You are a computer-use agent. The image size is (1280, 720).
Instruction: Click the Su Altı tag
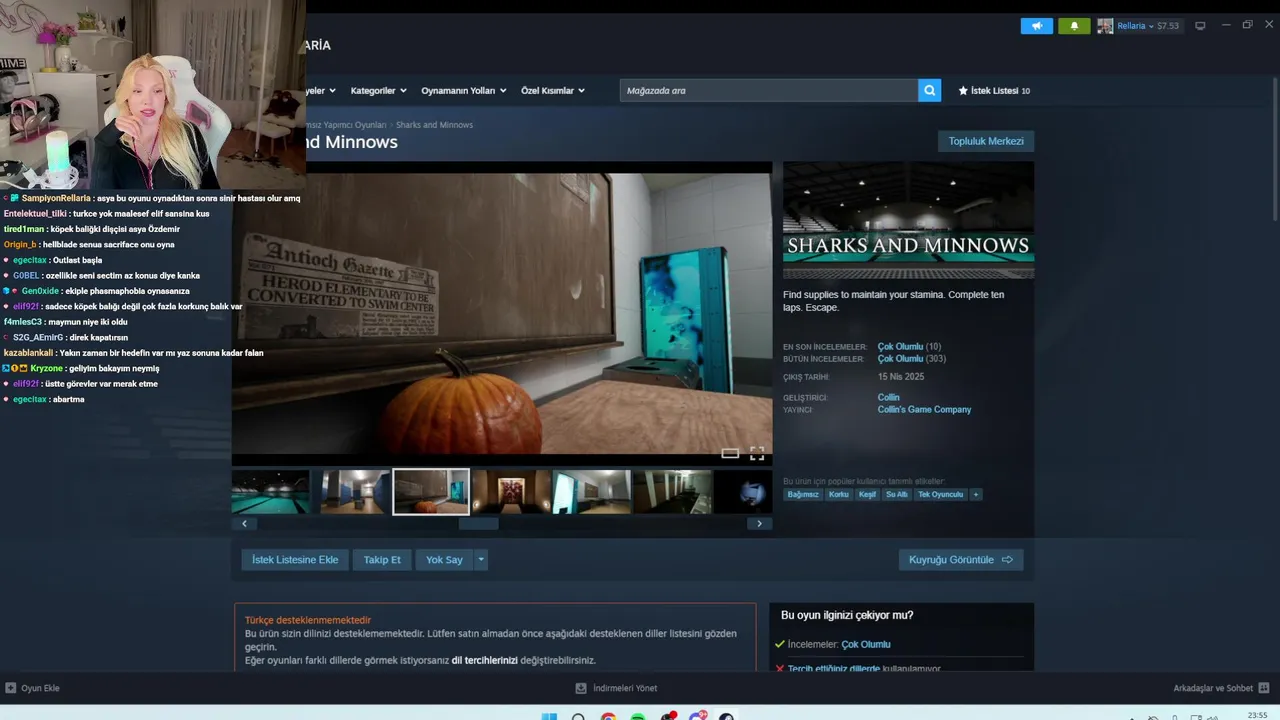(x=897, y=494)
